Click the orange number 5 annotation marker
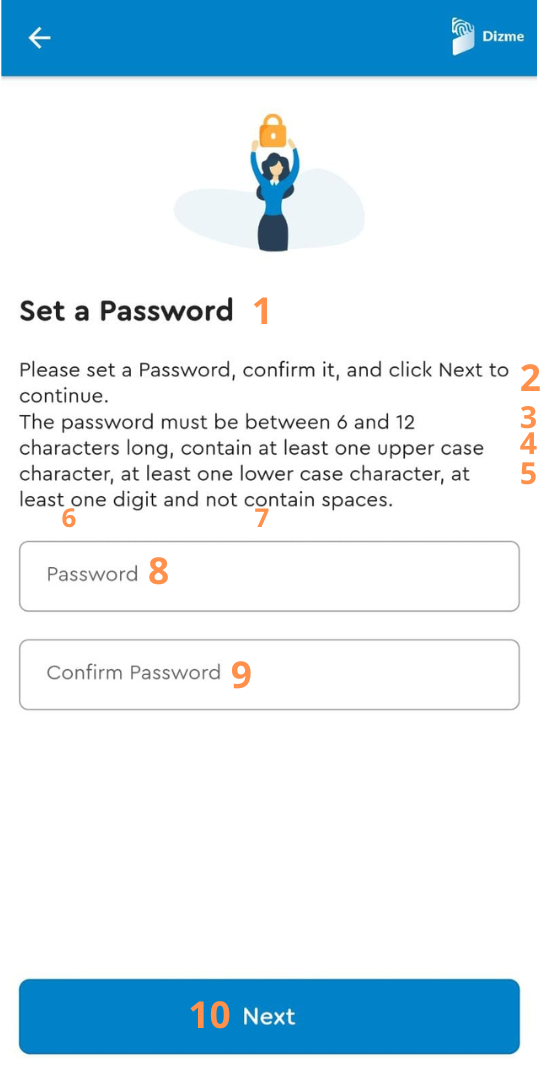540x1080 pixels. tap(528, 473)
